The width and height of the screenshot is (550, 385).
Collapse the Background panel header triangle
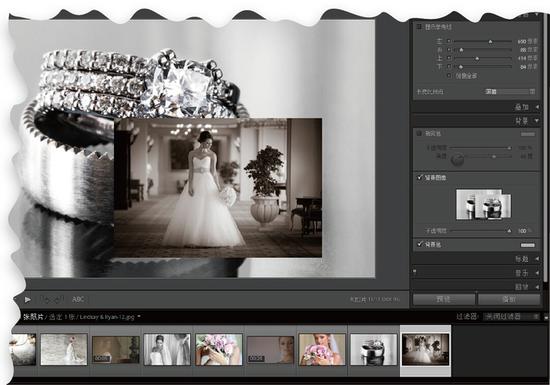click(x=537, y=121)
